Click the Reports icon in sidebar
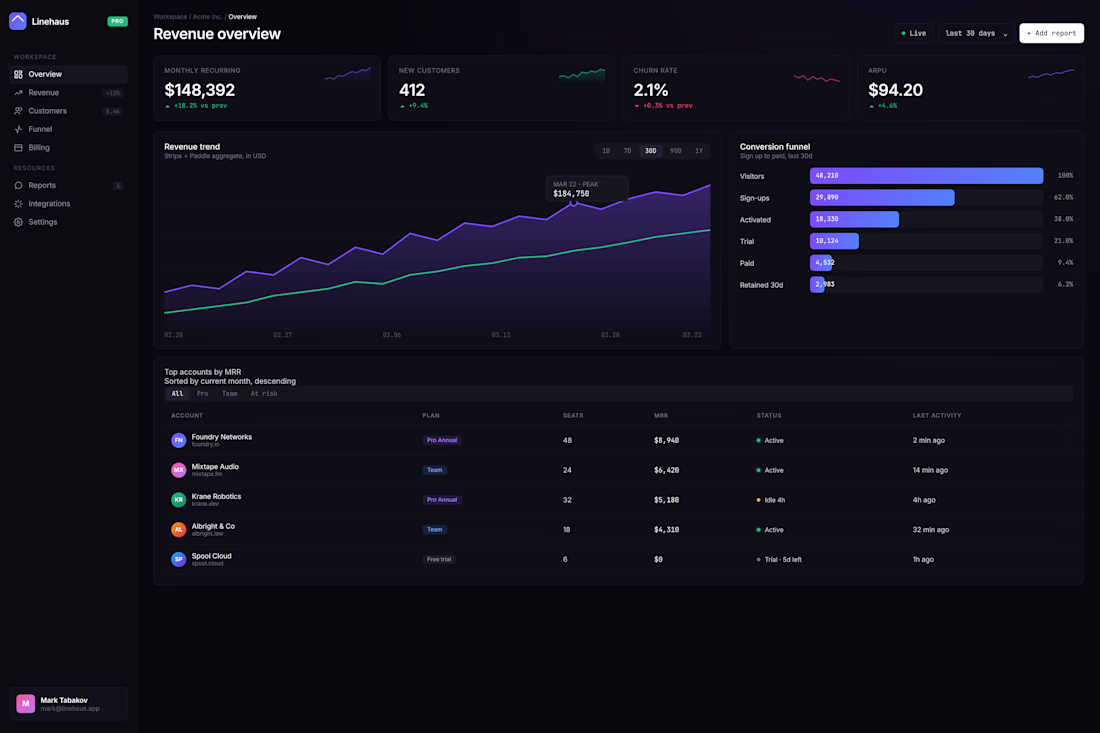This screenshot has width=1100, height=733. pos(18,185)
